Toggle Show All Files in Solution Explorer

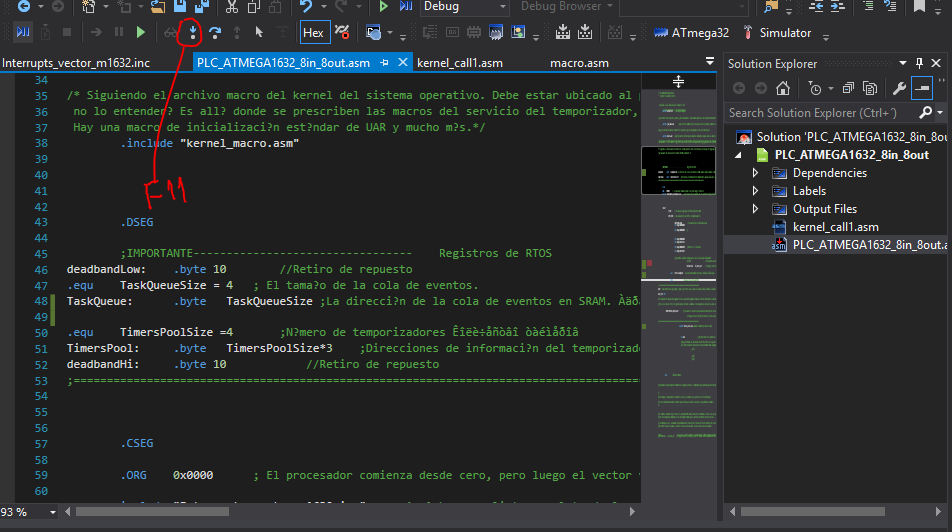click(x=870, y=89)
